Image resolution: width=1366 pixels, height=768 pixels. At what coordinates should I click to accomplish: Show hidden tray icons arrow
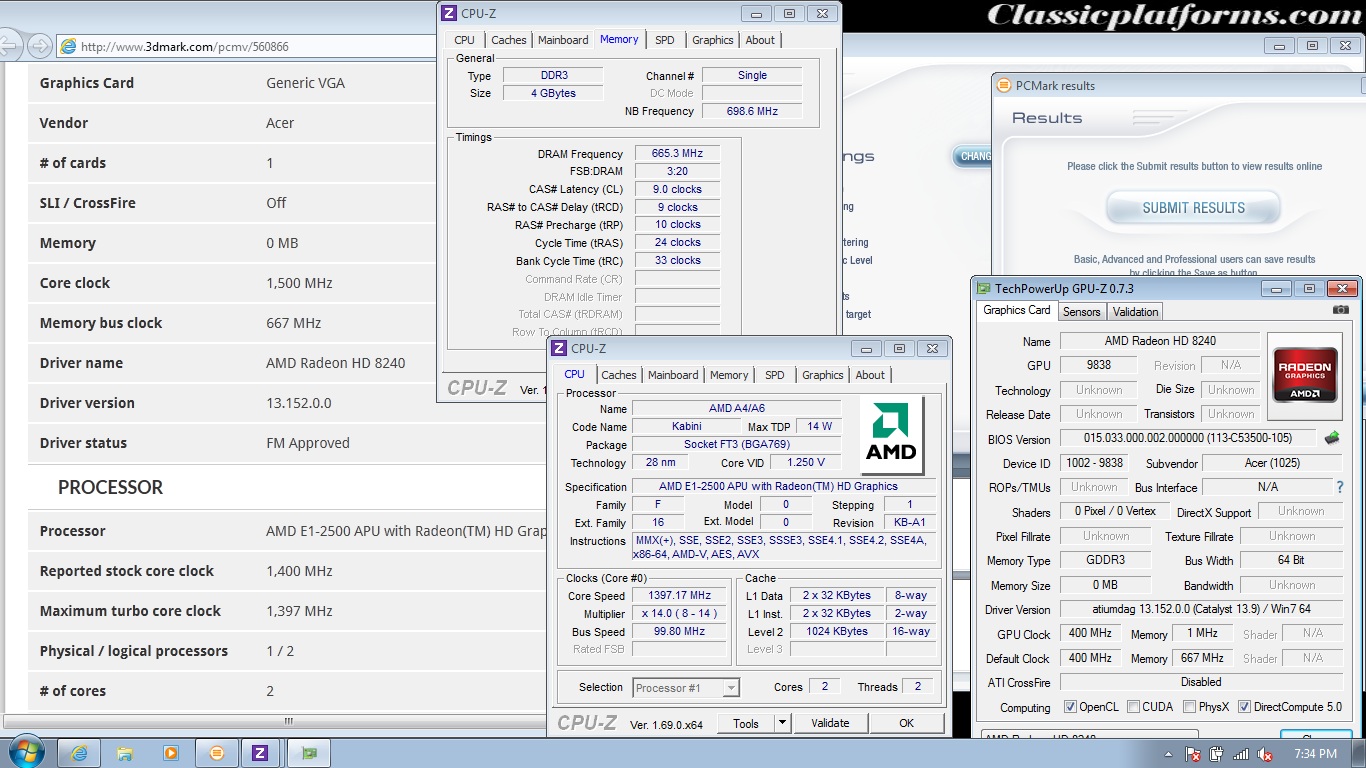point(1169,754)
